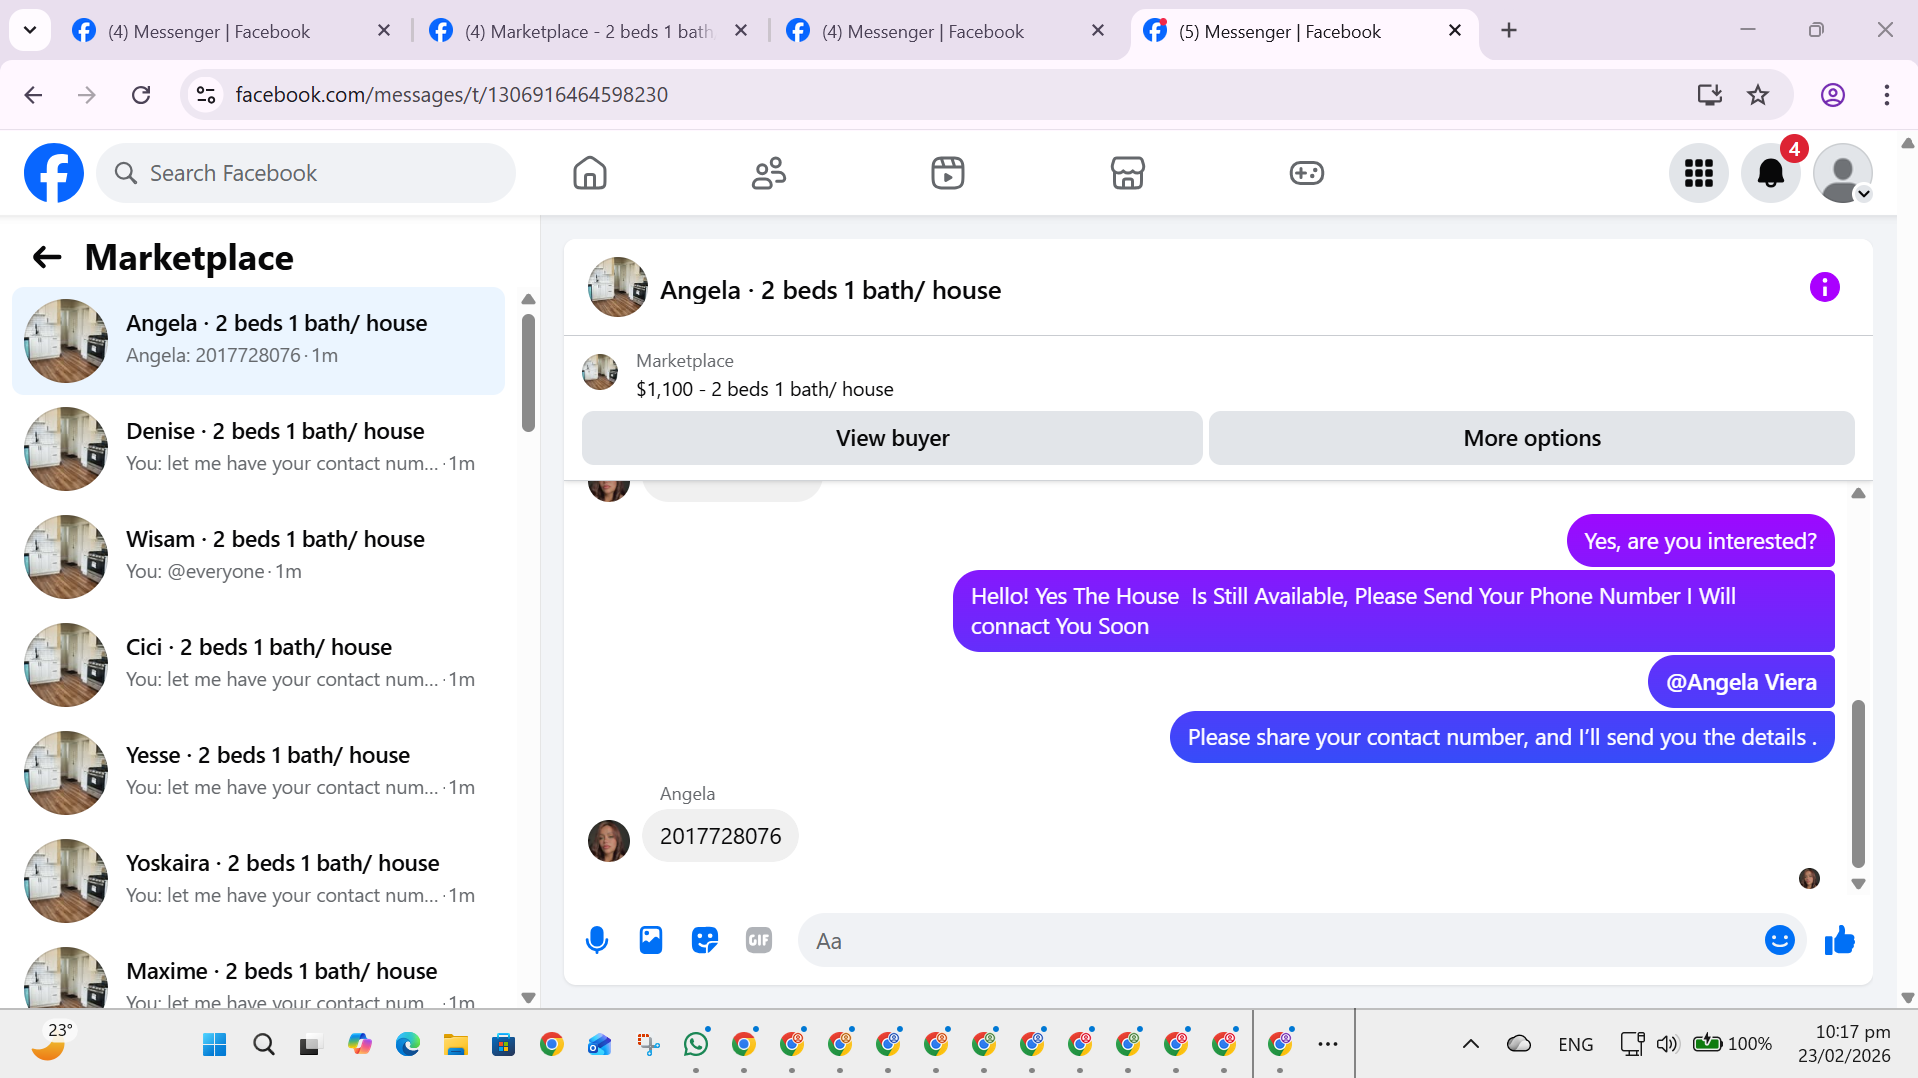Switch to third Messenger tab
Viewport: 1918px width, 1078px height.
click(x=945, y=31)
